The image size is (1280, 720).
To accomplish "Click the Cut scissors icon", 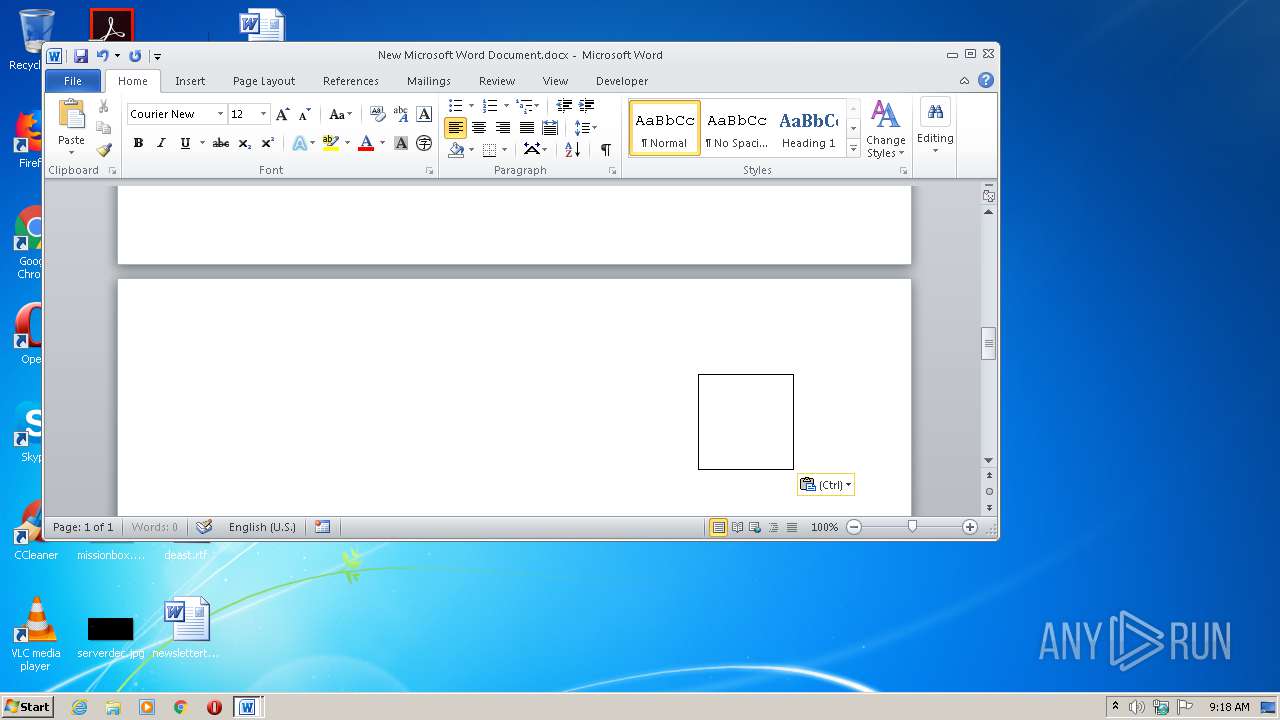I will pyautogui.click(x=103, y=106).
